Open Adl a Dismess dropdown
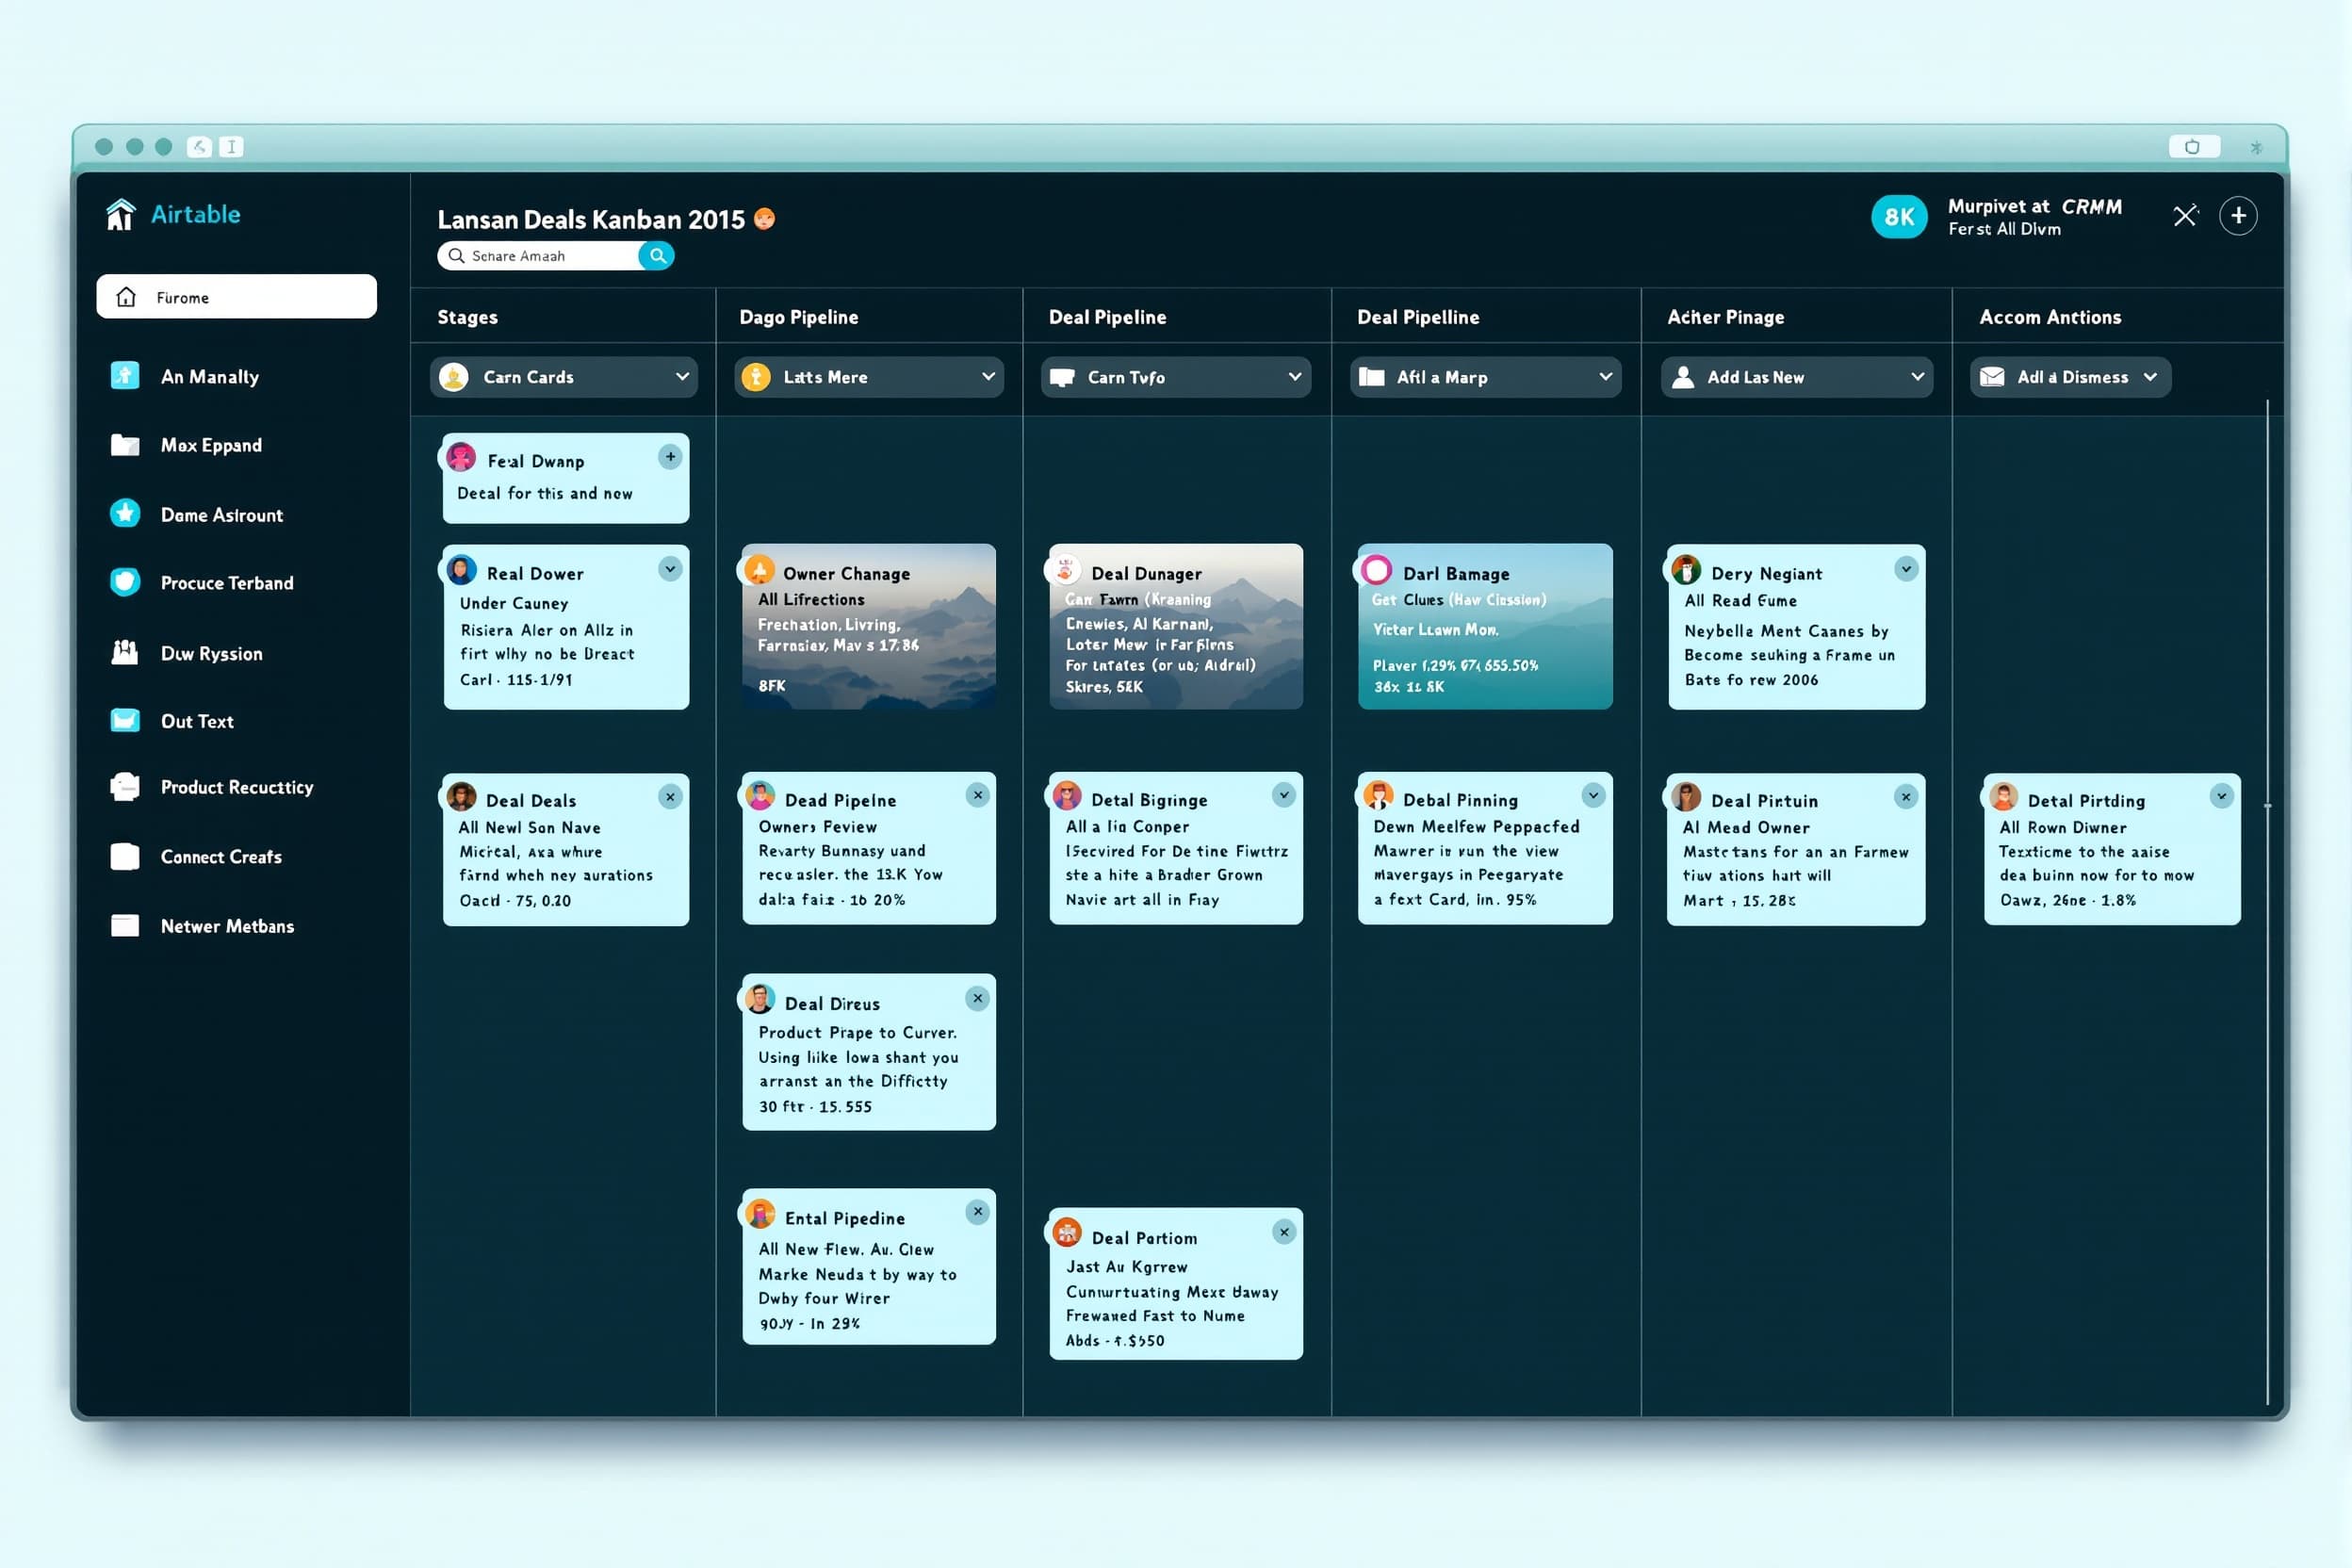The width and height of the screenshot is (2352, 1568). (2070, 377)
